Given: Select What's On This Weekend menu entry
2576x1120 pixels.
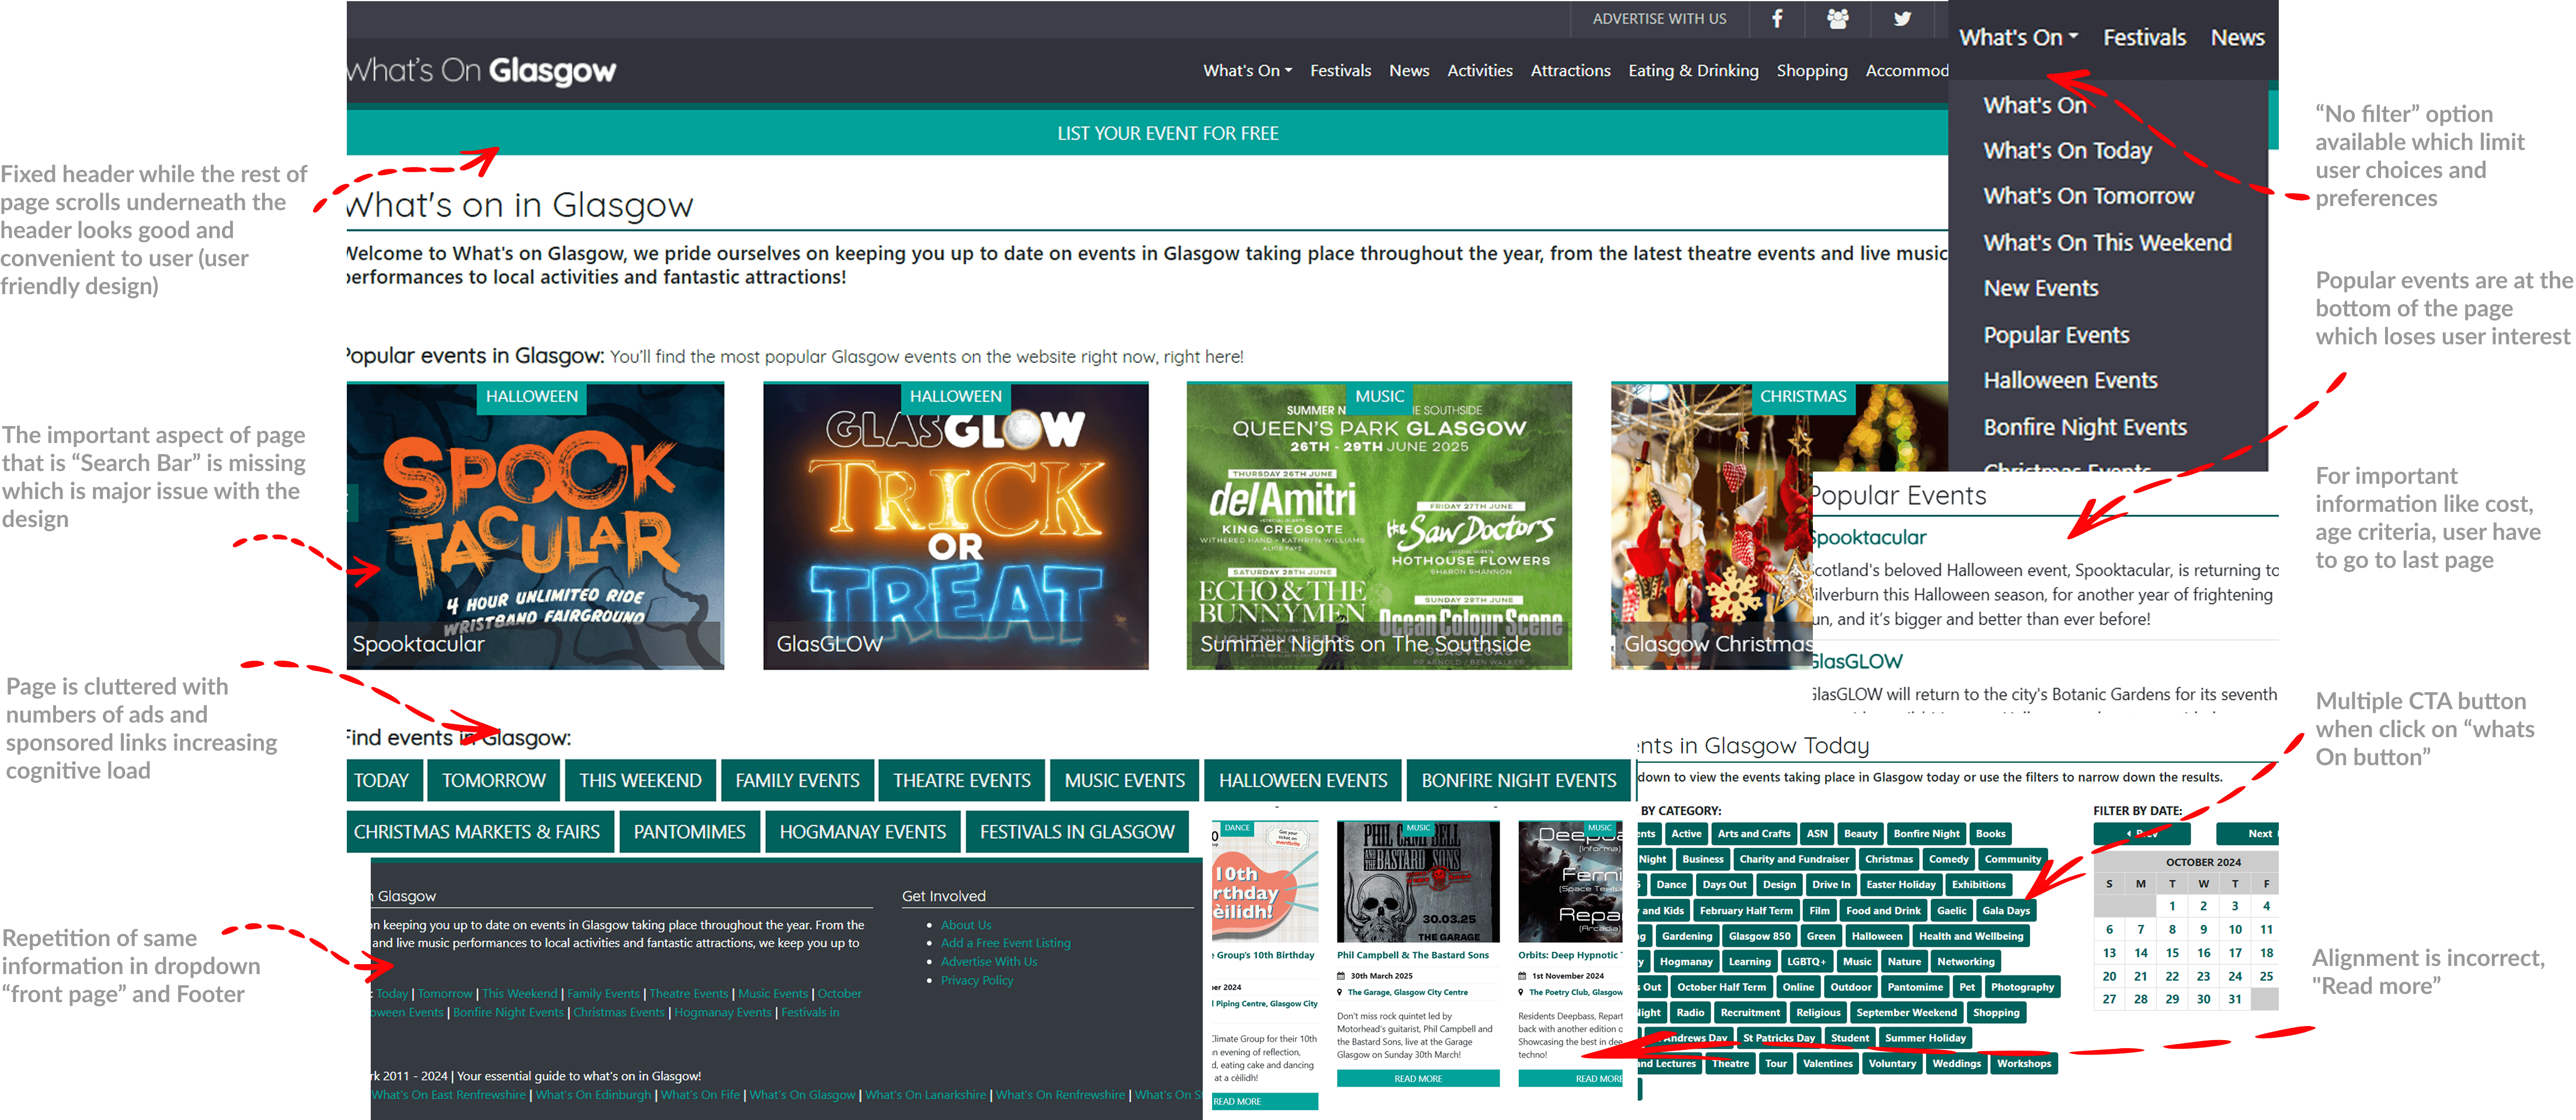Looking at the screenshot, I should tap(2107, 243).
